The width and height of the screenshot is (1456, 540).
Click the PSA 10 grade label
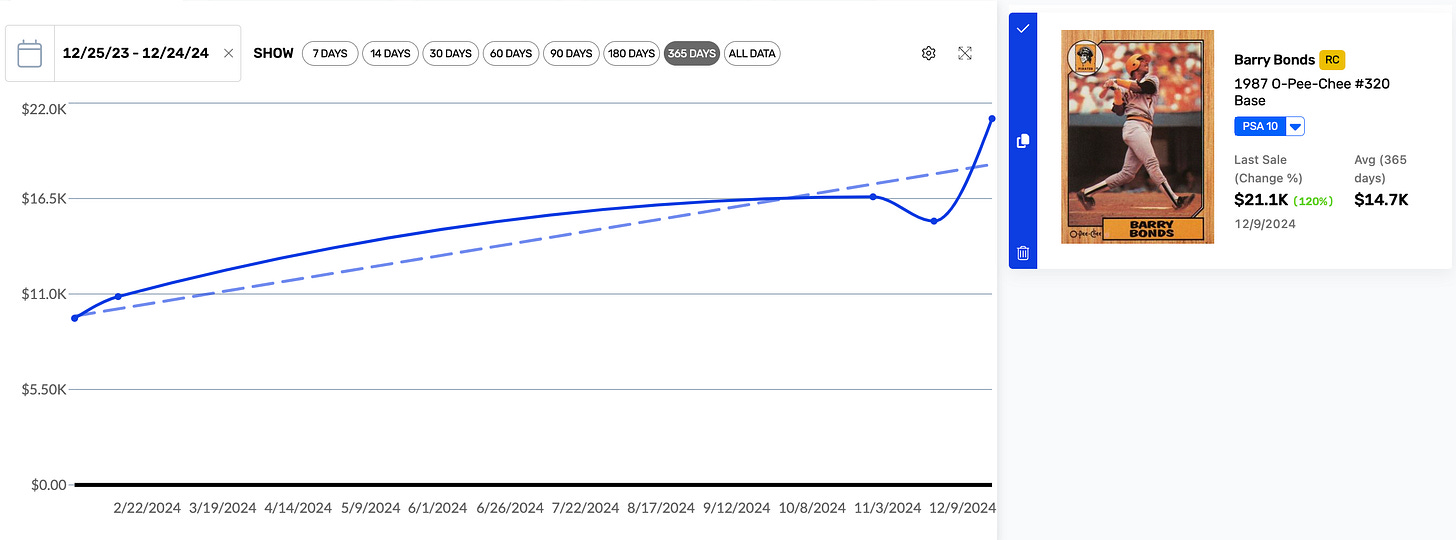[1259, 126]
